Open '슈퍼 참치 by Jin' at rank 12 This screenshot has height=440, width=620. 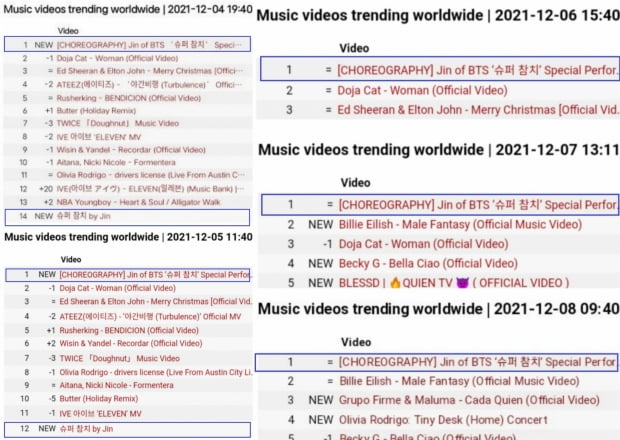coord(86,429)
